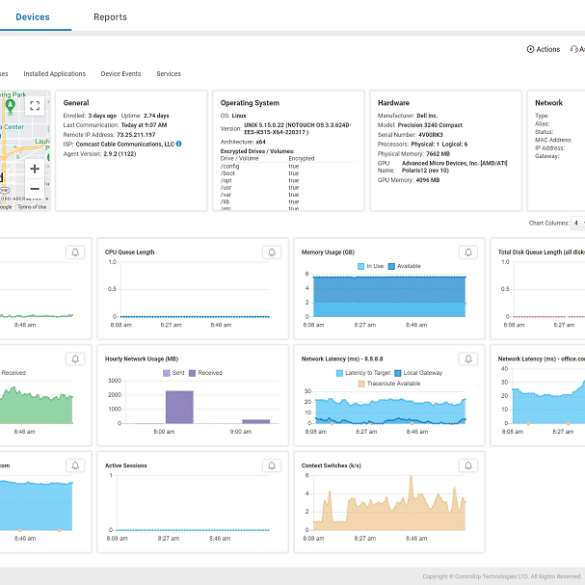Click the /opt encrypted drive row

tap(288, 180)
